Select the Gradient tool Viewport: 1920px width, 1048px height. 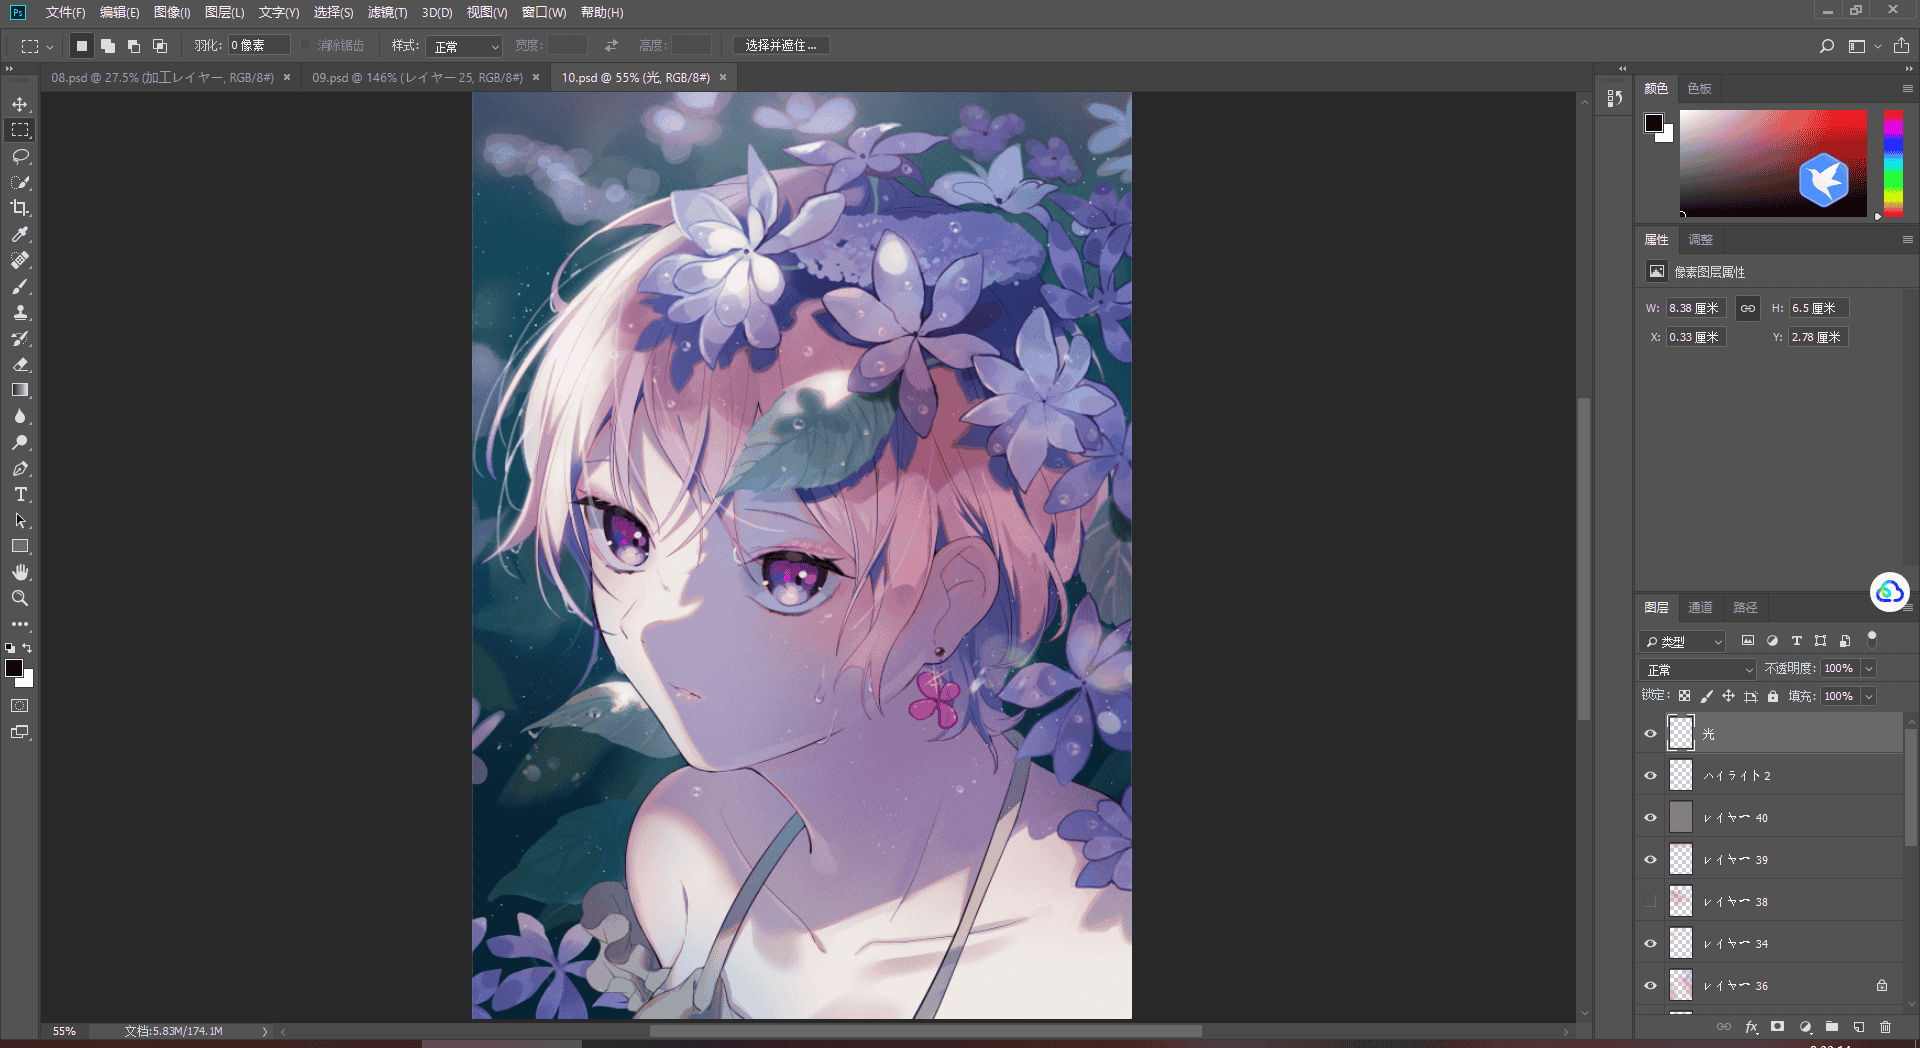click(x=20, y=390)
